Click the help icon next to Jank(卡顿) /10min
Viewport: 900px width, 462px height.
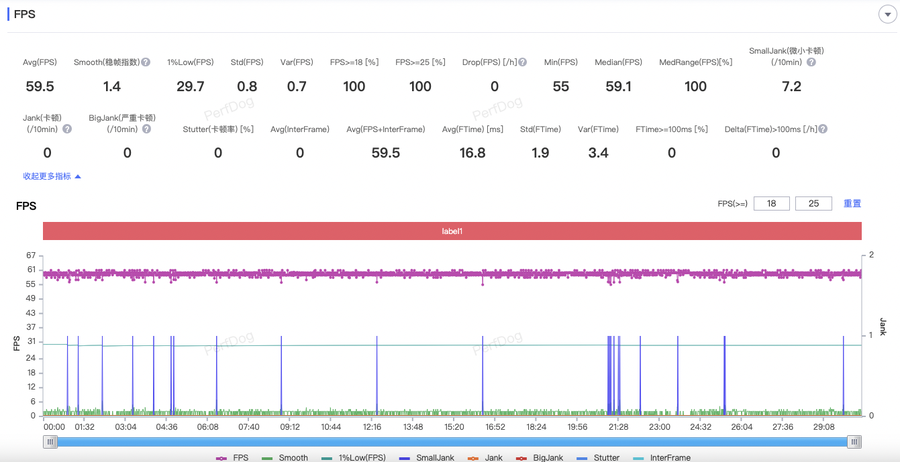click(67, 129)
